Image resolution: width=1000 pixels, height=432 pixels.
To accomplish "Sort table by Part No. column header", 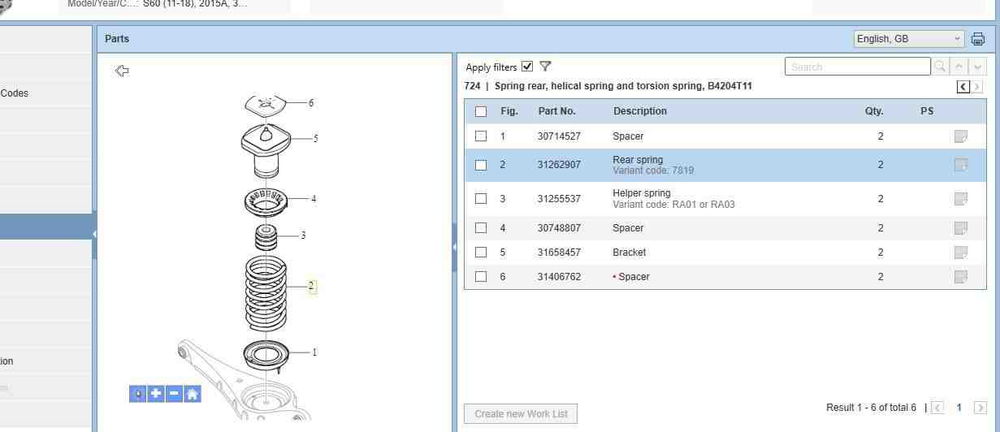I will (x=557, y=112).
